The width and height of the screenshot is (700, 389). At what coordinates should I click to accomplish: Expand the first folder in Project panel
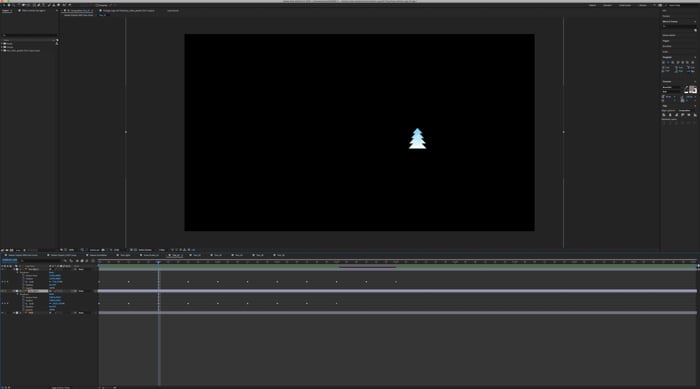(2, 43)
